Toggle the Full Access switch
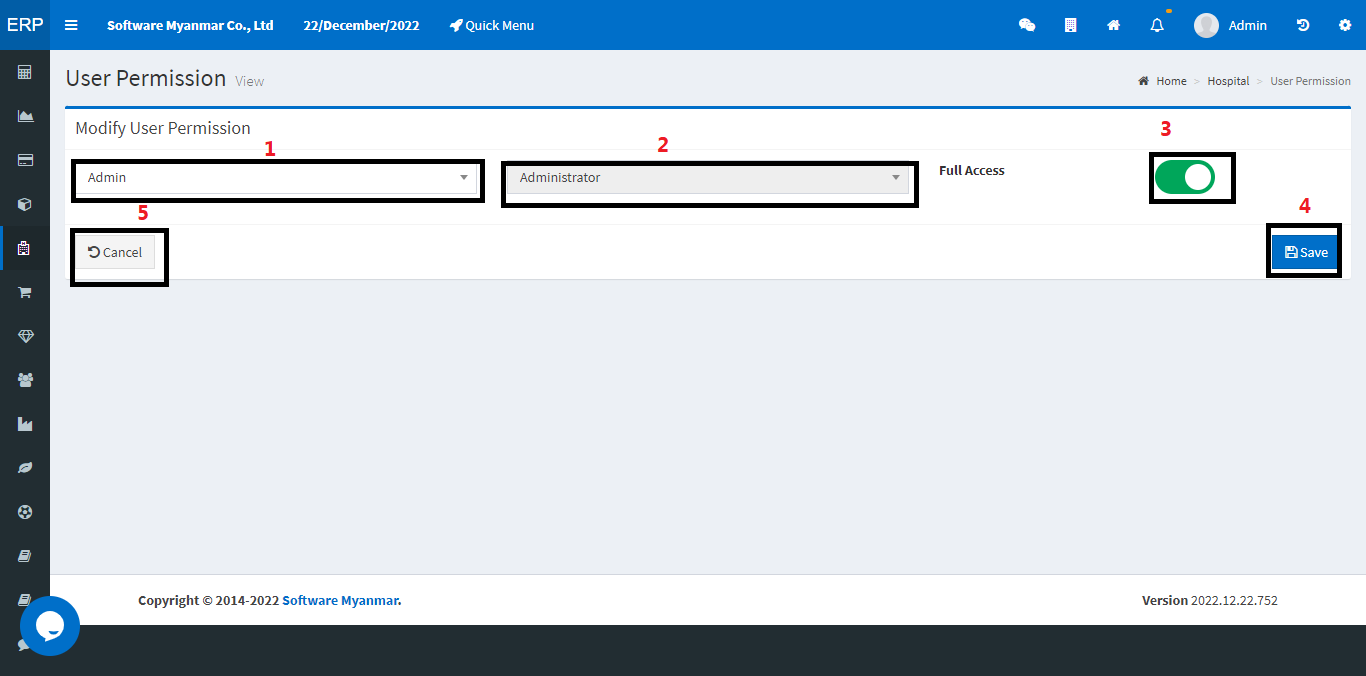The height and width of the screenshot is (676, 1366). click(1185, 177)
